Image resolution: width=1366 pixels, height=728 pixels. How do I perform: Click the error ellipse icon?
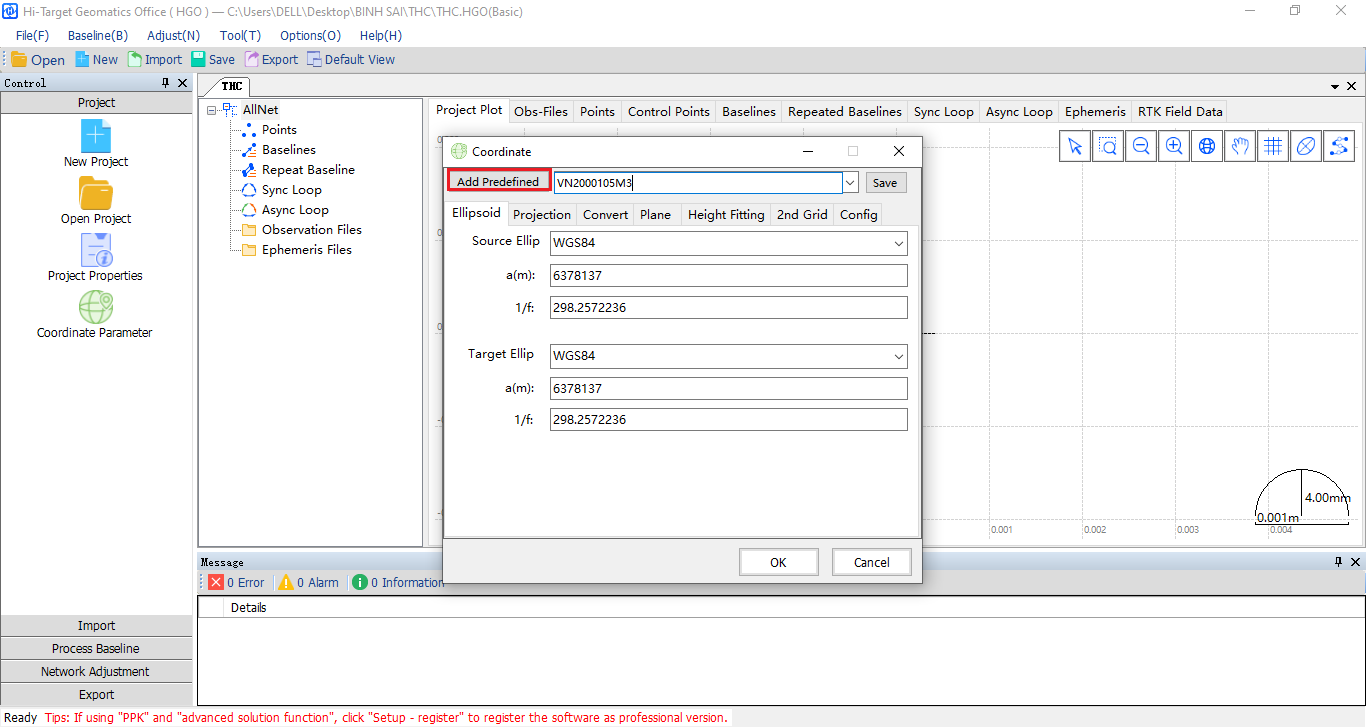[x=1305, y=147]
